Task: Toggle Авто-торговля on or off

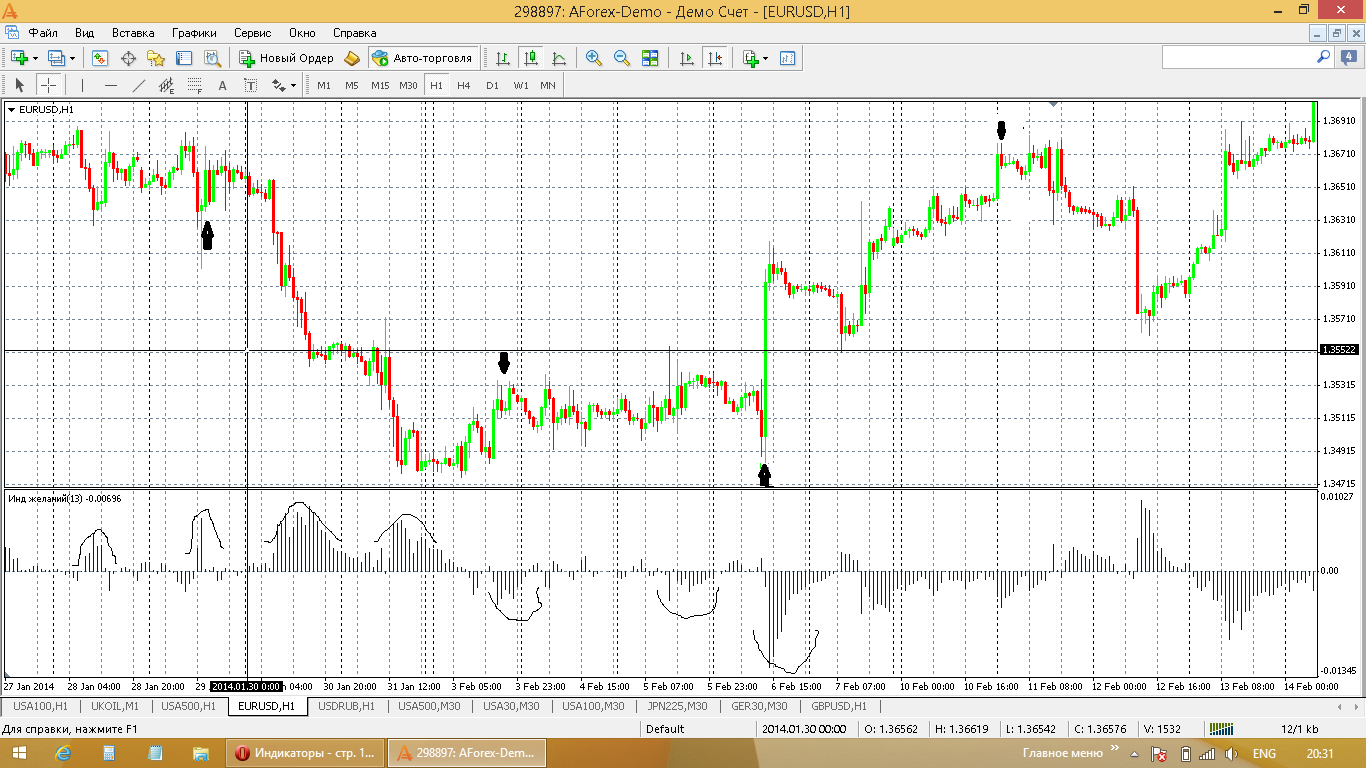Action: (422, 58)
